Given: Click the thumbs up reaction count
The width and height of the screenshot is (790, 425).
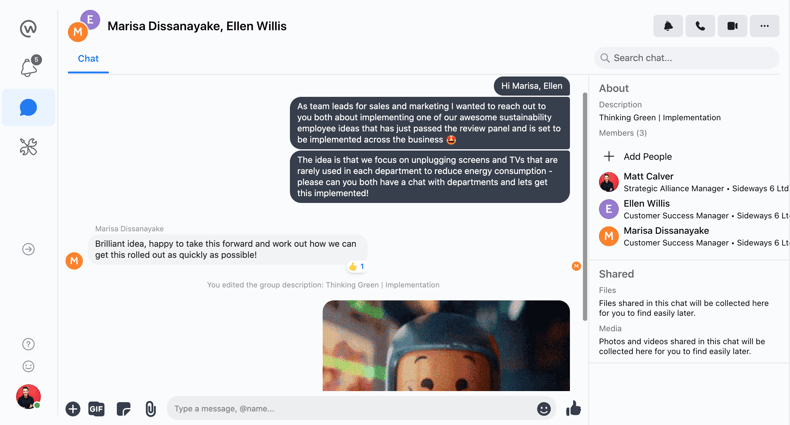Looking at the screenshot, I should click(x=356, y=266).
